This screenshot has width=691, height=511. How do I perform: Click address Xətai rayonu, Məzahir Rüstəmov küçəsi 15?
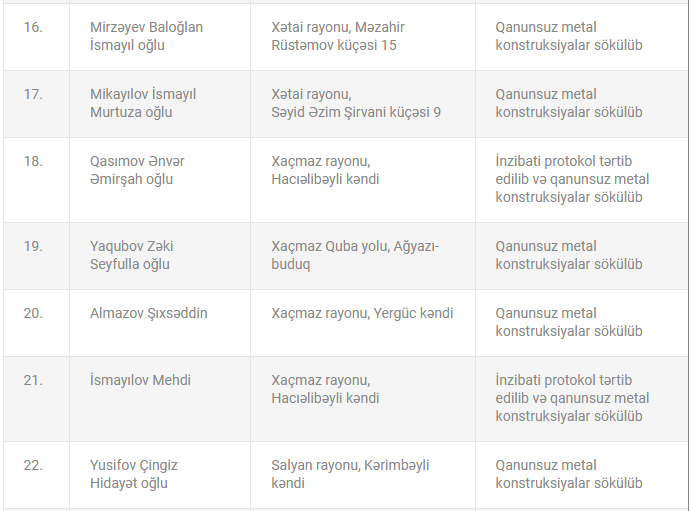click(x=338, y=36)
